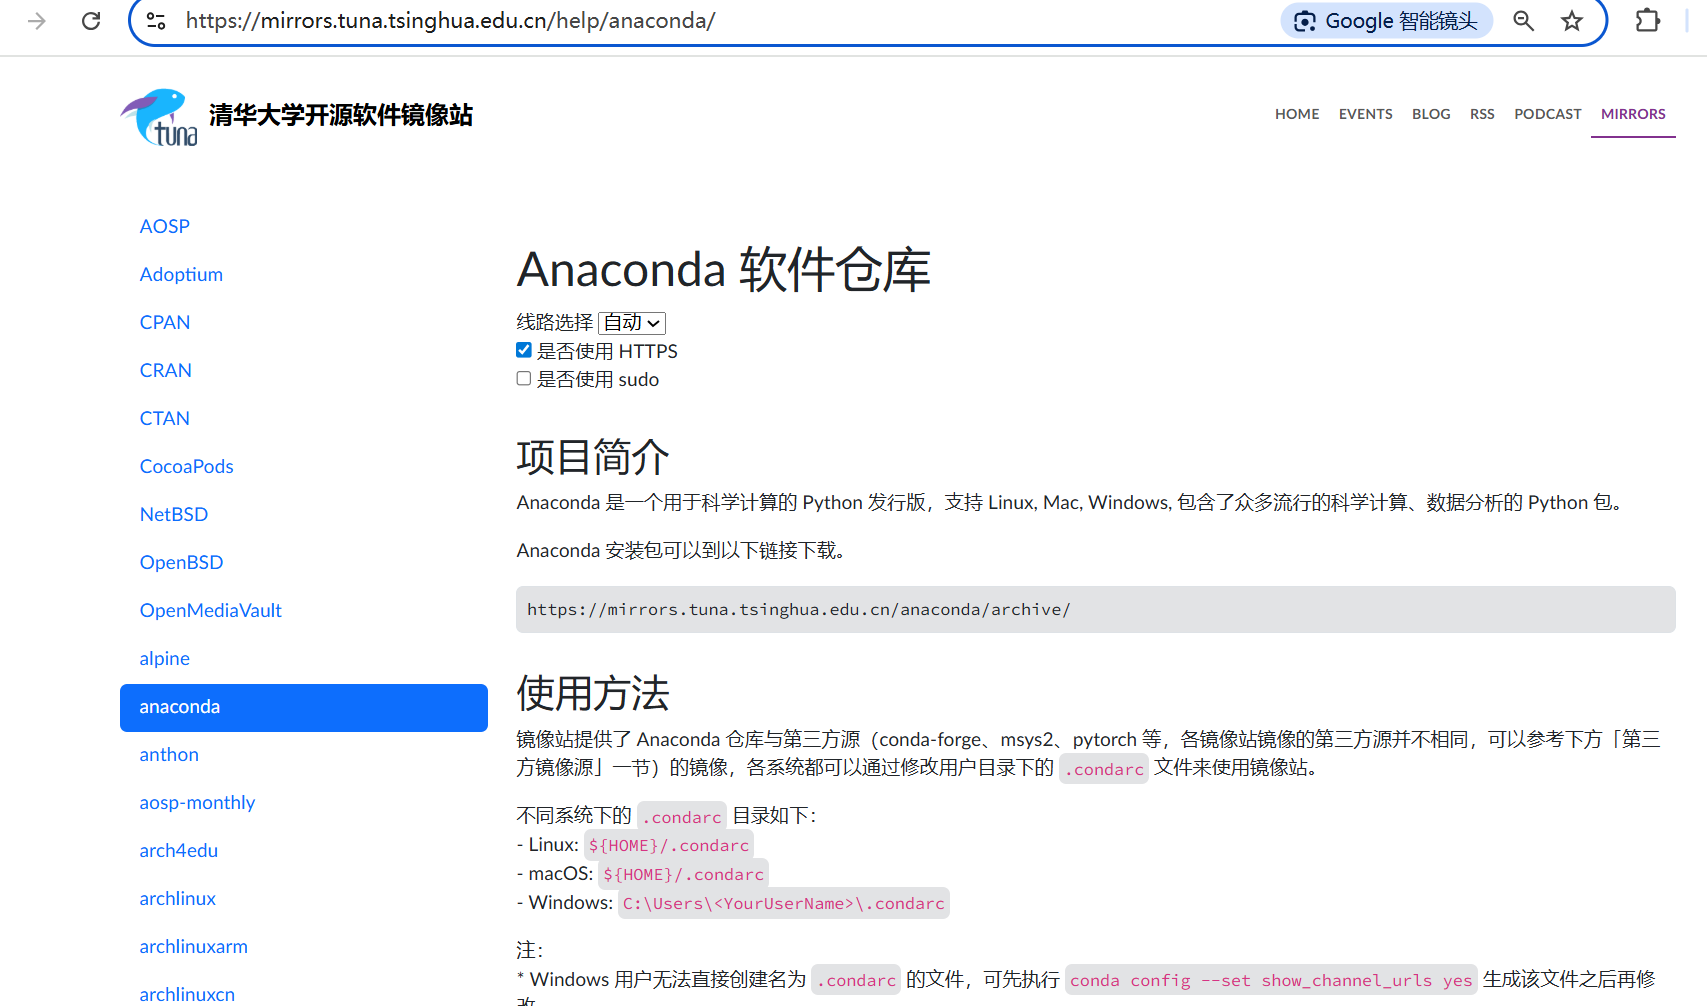Open the arch4edu help link
Screen dimensions: 1707x1006
point(179,850)
